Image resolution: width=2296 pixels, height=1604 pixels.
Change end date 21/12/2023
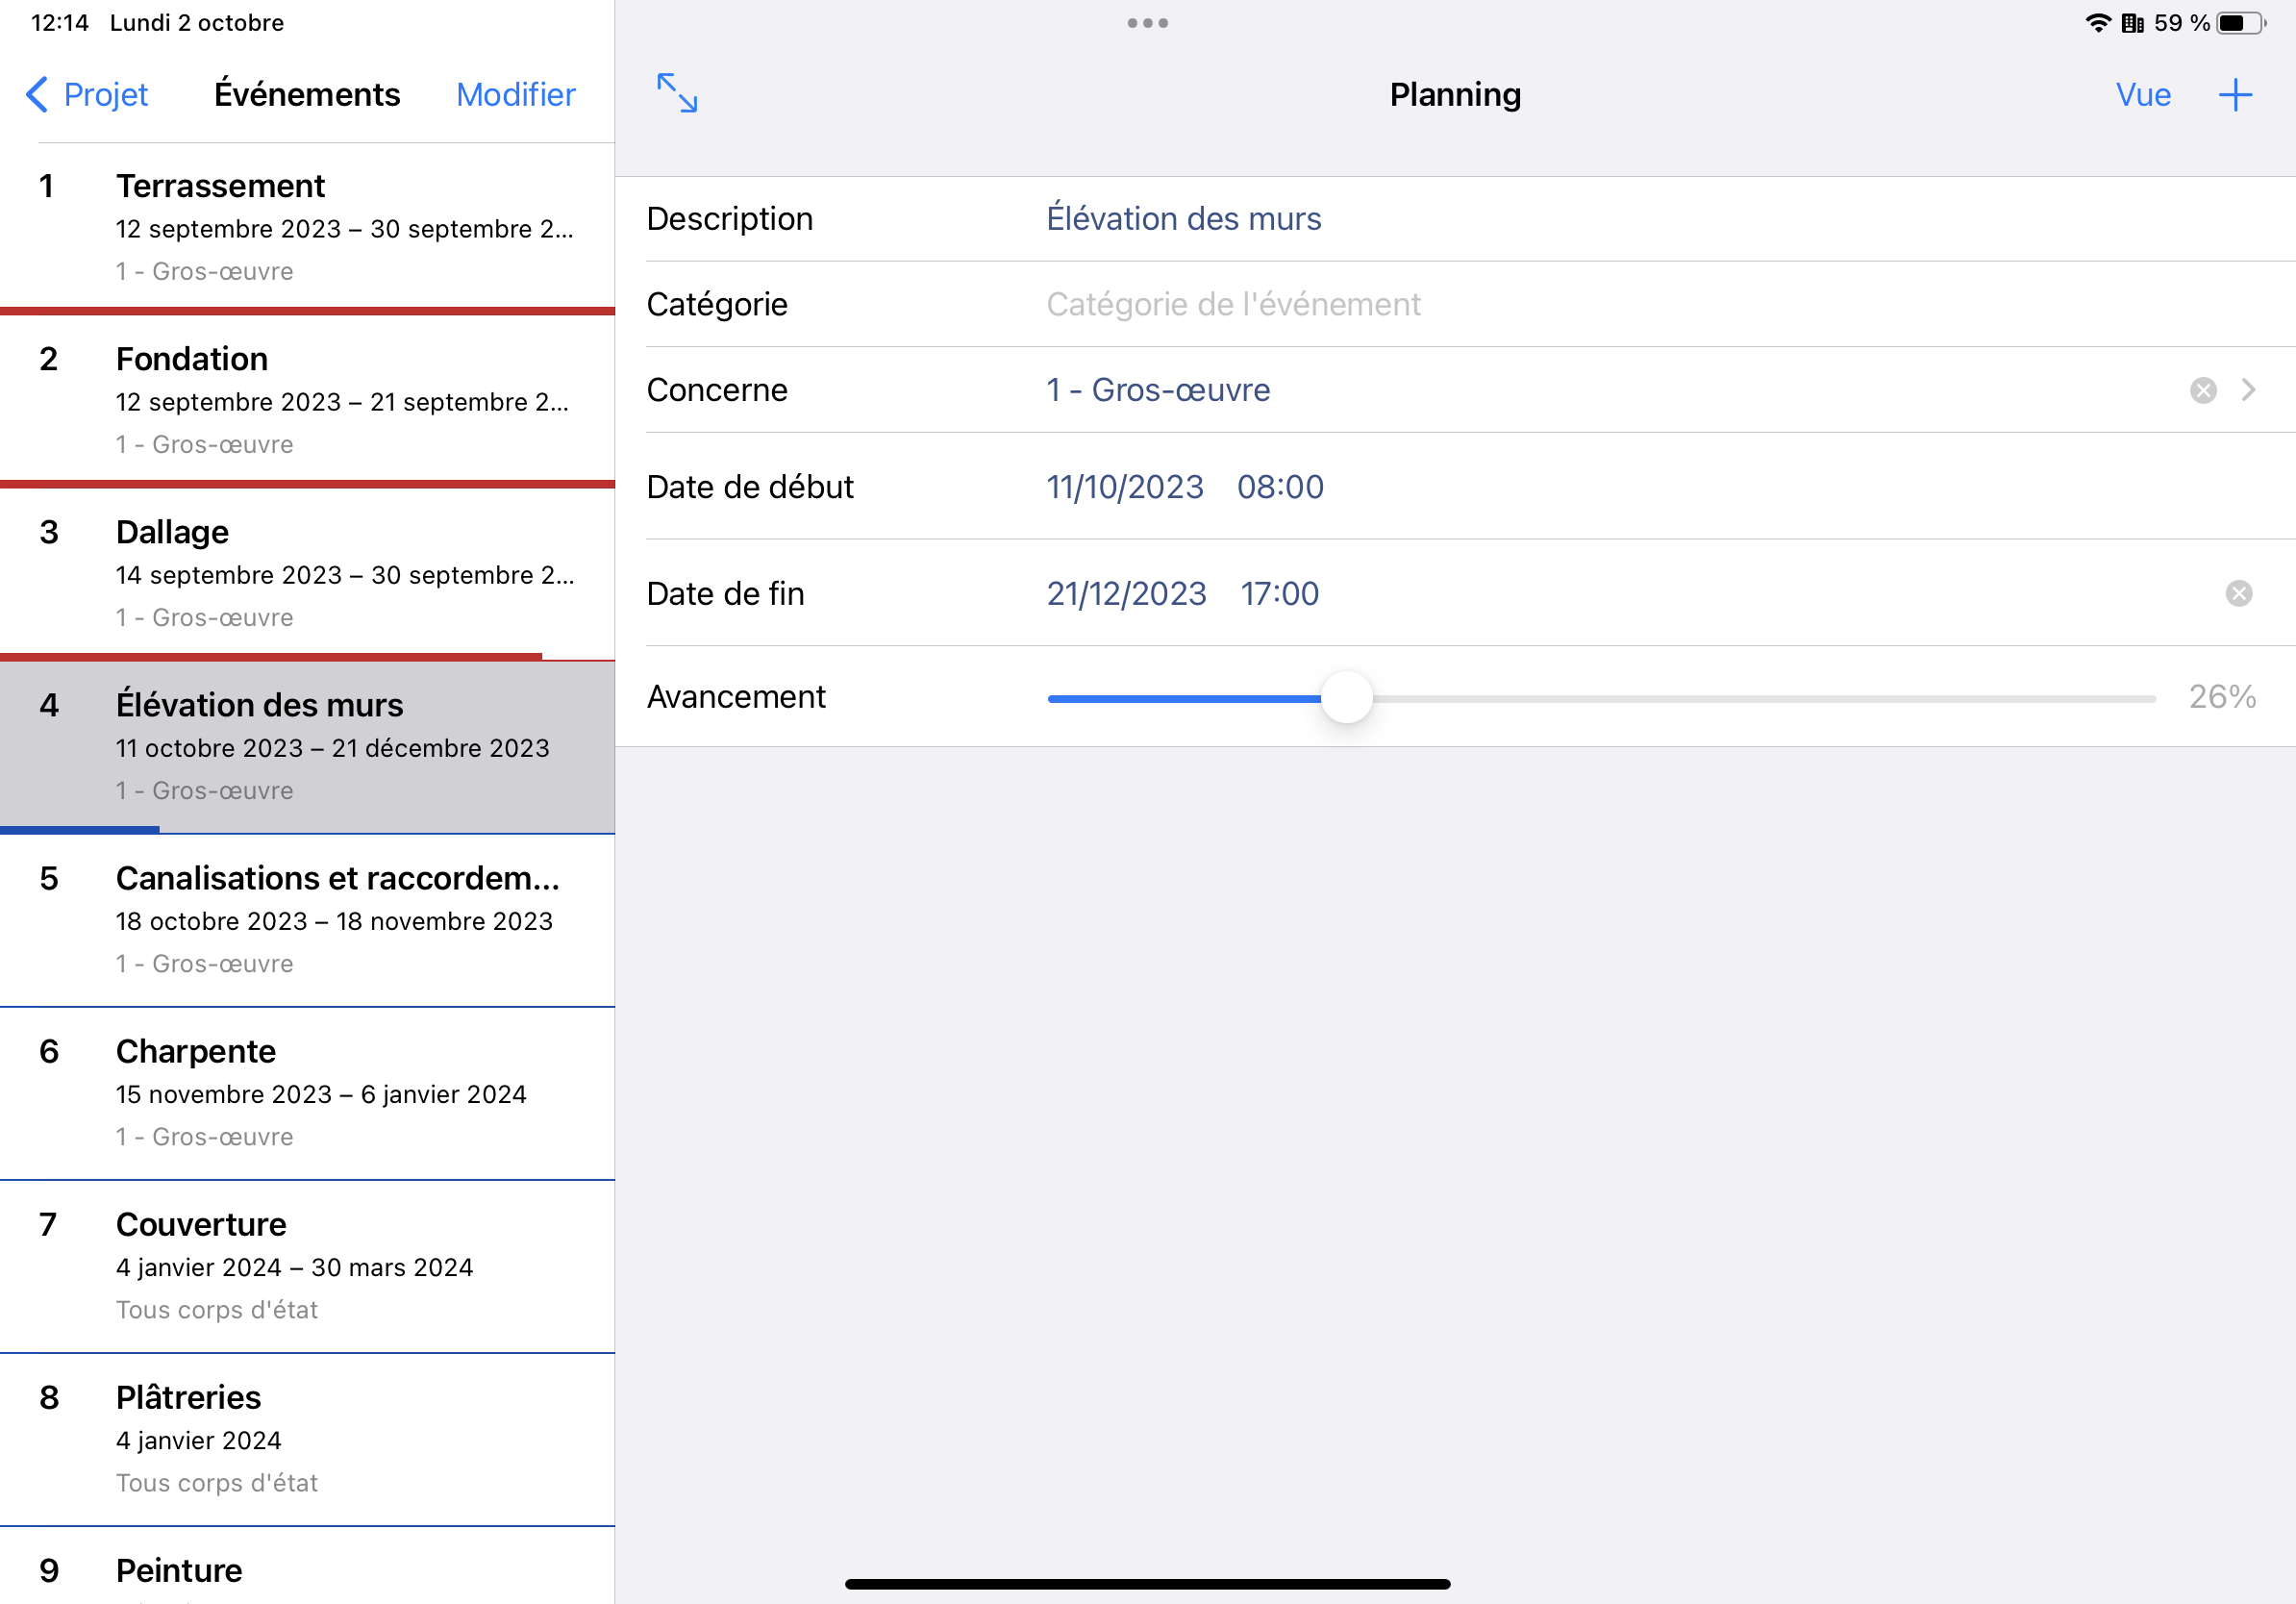coord(1126,594)
